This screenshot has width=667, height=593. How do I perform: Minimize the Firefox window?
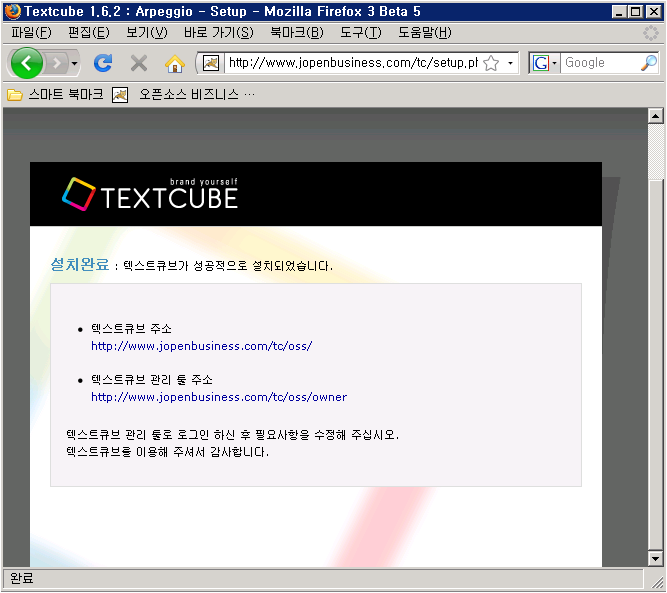(619, 11)
